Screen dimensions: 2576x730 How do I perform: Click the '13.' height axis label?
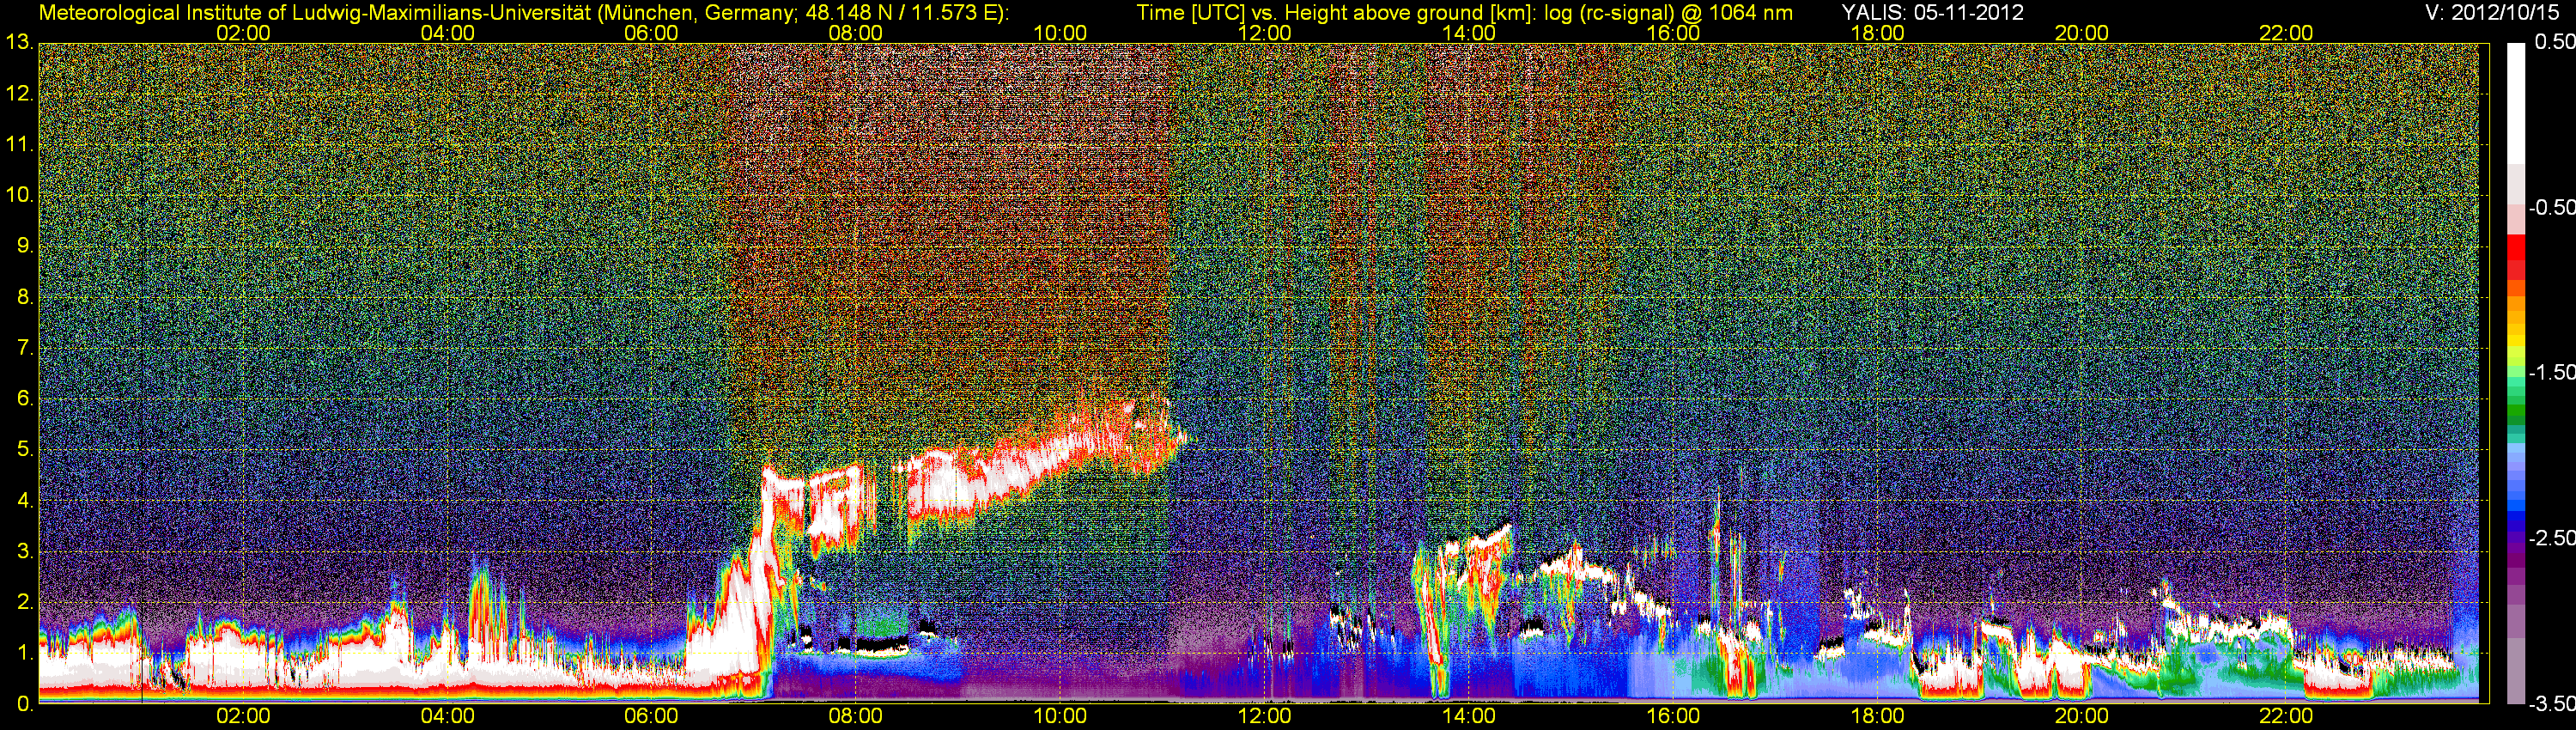19,43
